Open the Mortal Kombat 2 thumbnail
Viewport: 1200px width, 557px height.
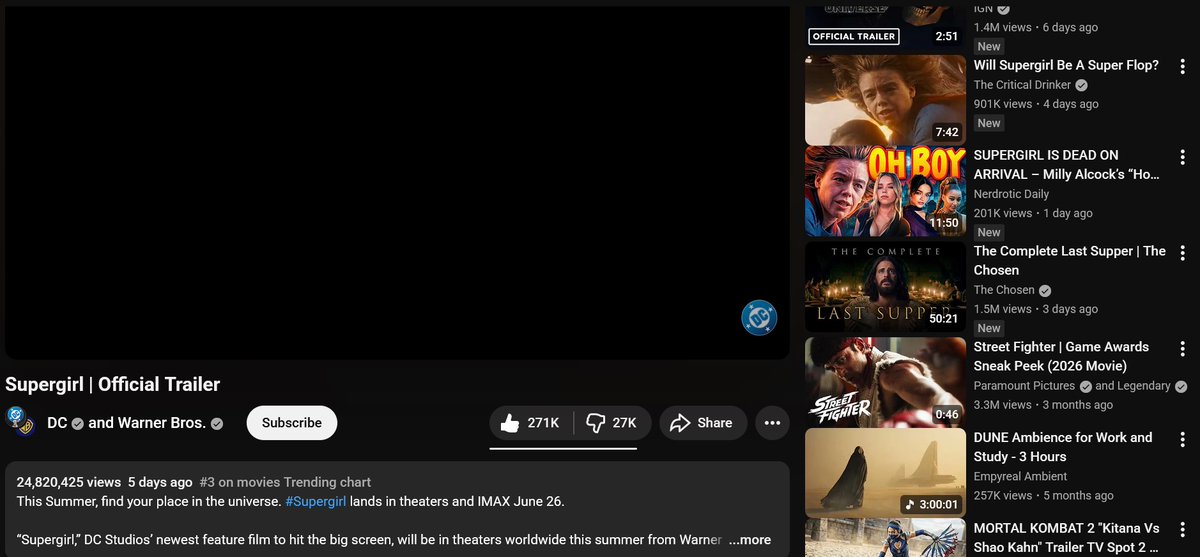pyautogui.click(x=886, y=538)
